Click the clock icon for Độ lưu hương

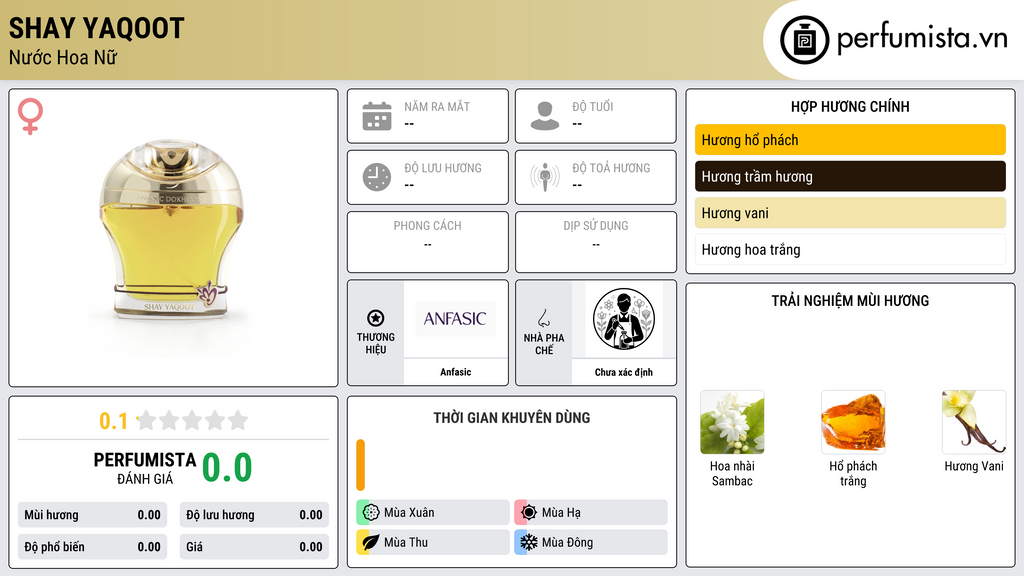[377, 177]
